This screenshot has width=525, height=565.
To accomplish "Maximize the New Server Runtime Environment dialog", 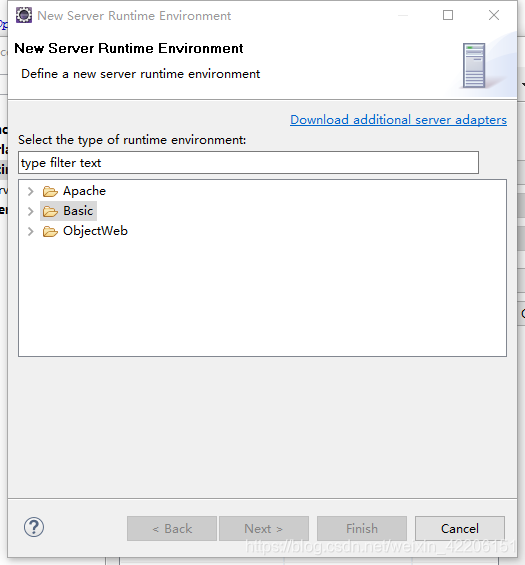I will (448, 15).
